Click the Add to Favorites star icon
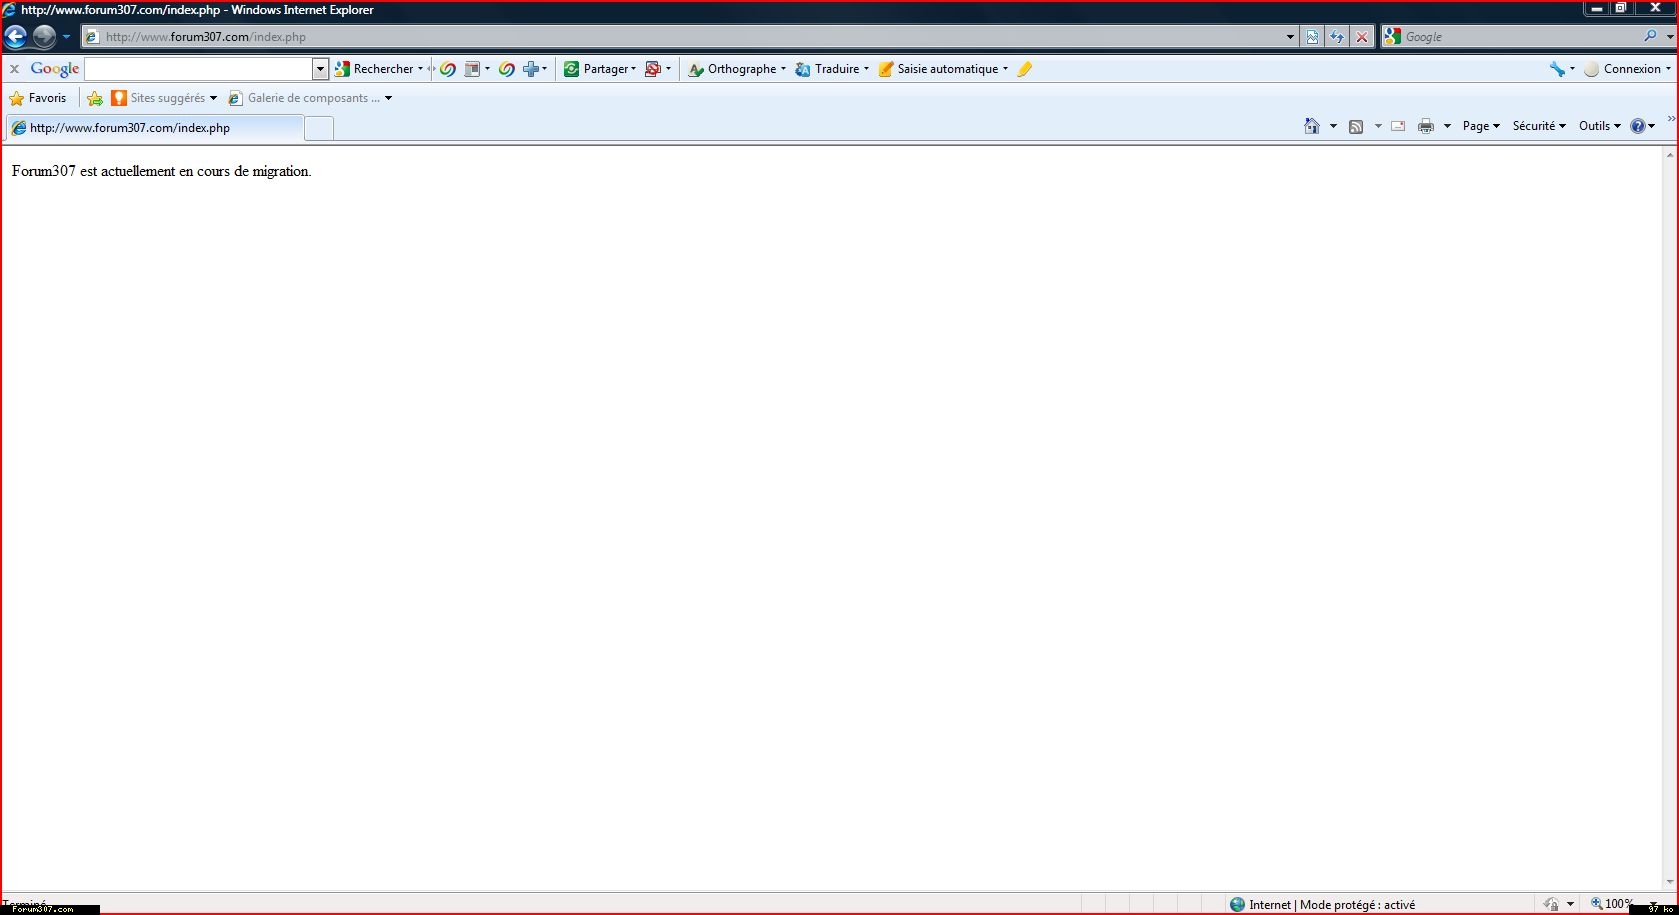 tap(95, 98)
